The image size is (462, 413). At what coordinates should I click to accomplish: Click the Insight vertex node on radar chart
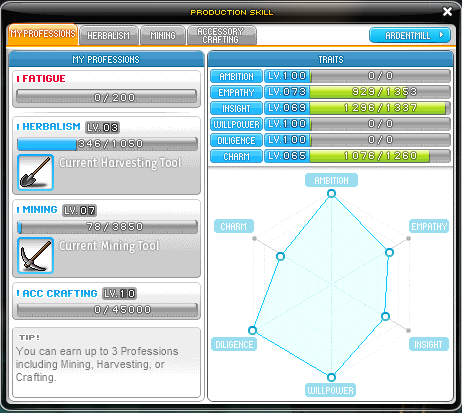click(385, 316)
